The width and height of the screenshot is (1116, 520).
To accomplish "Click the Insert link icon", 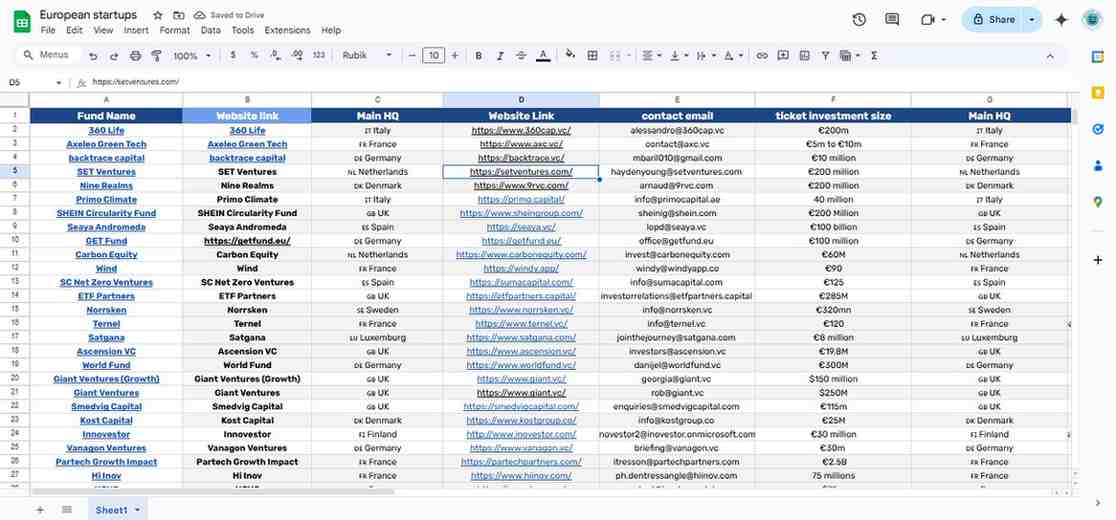I will point(762,55).
